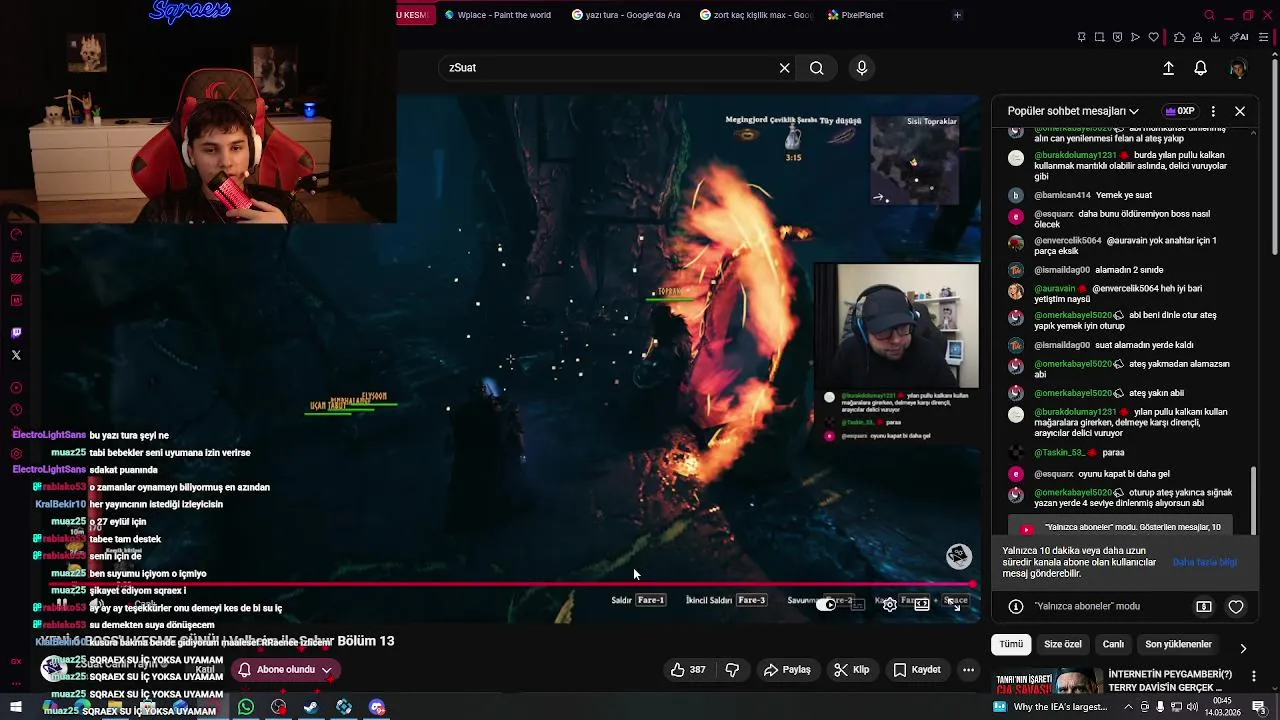The width and height of the screenshot is (1280, 720).
Task: Click the YouTube search magnifier icon
Action: (x=817, y=68)
